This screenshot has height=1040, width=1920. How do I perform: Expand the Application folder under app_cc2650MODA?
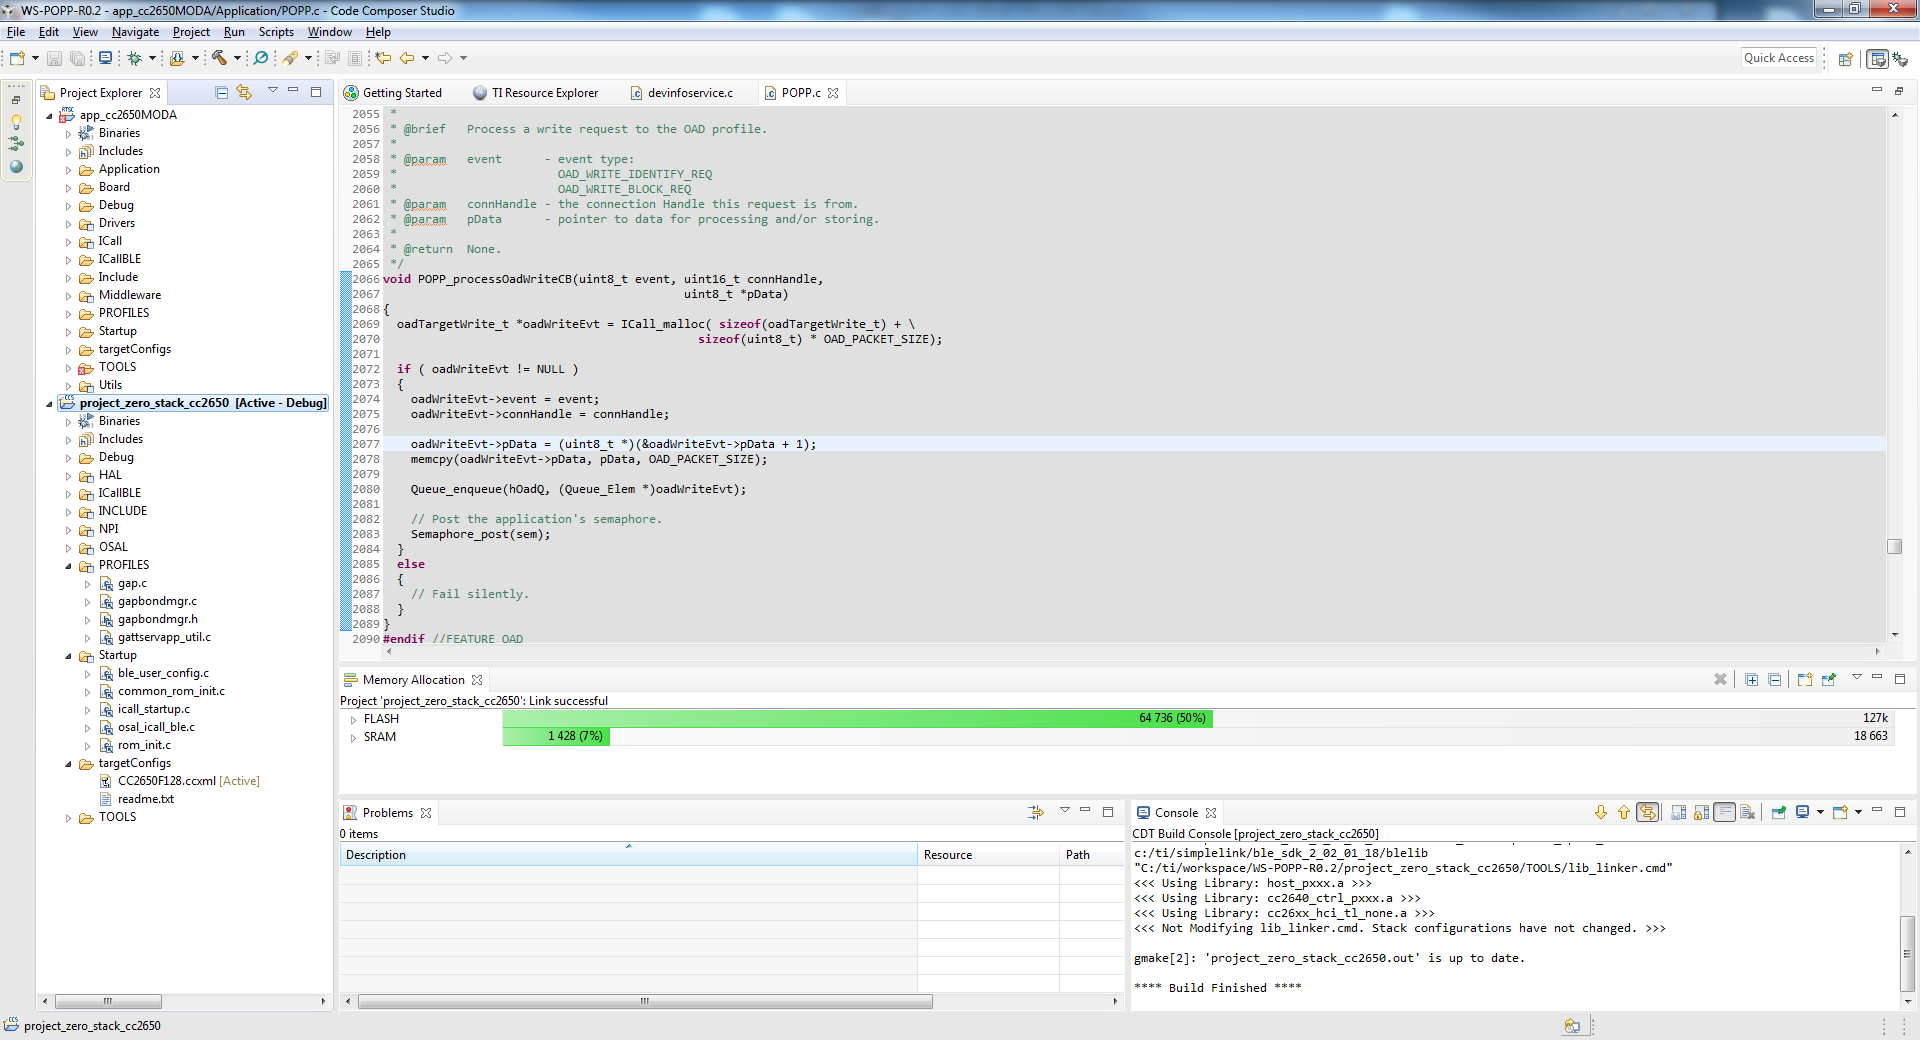[69, 170]
